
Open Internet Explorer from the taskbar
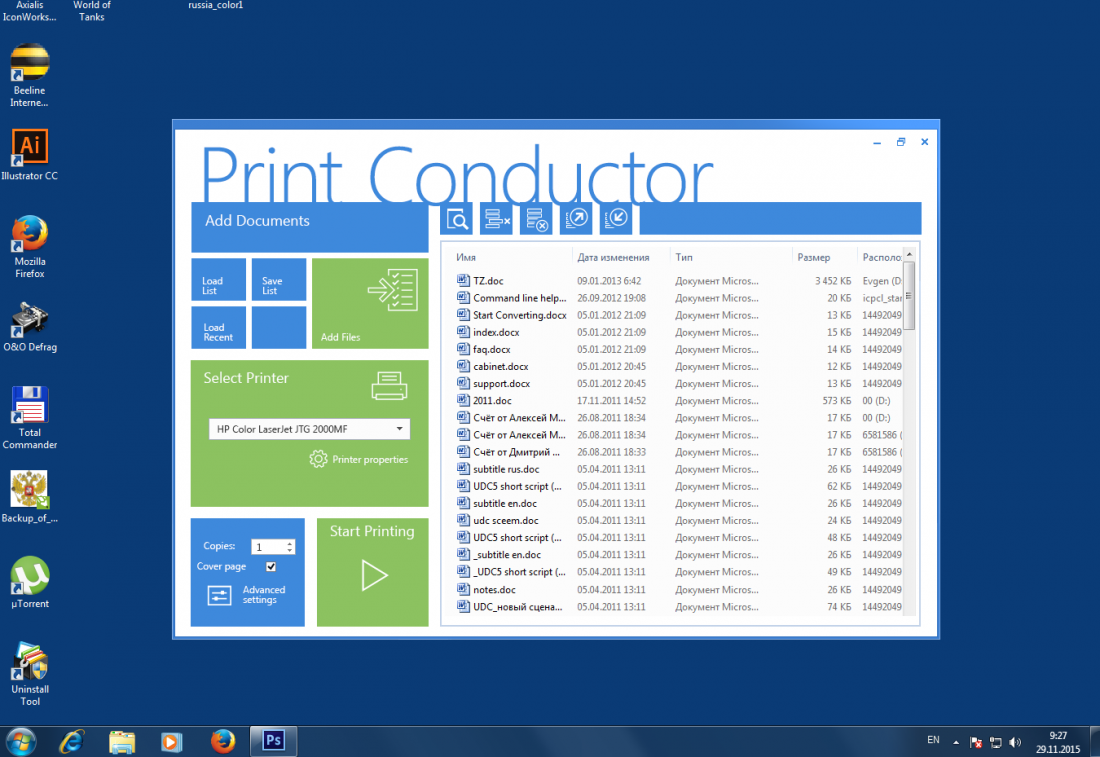pyautogui.click(x=72, y=742)
